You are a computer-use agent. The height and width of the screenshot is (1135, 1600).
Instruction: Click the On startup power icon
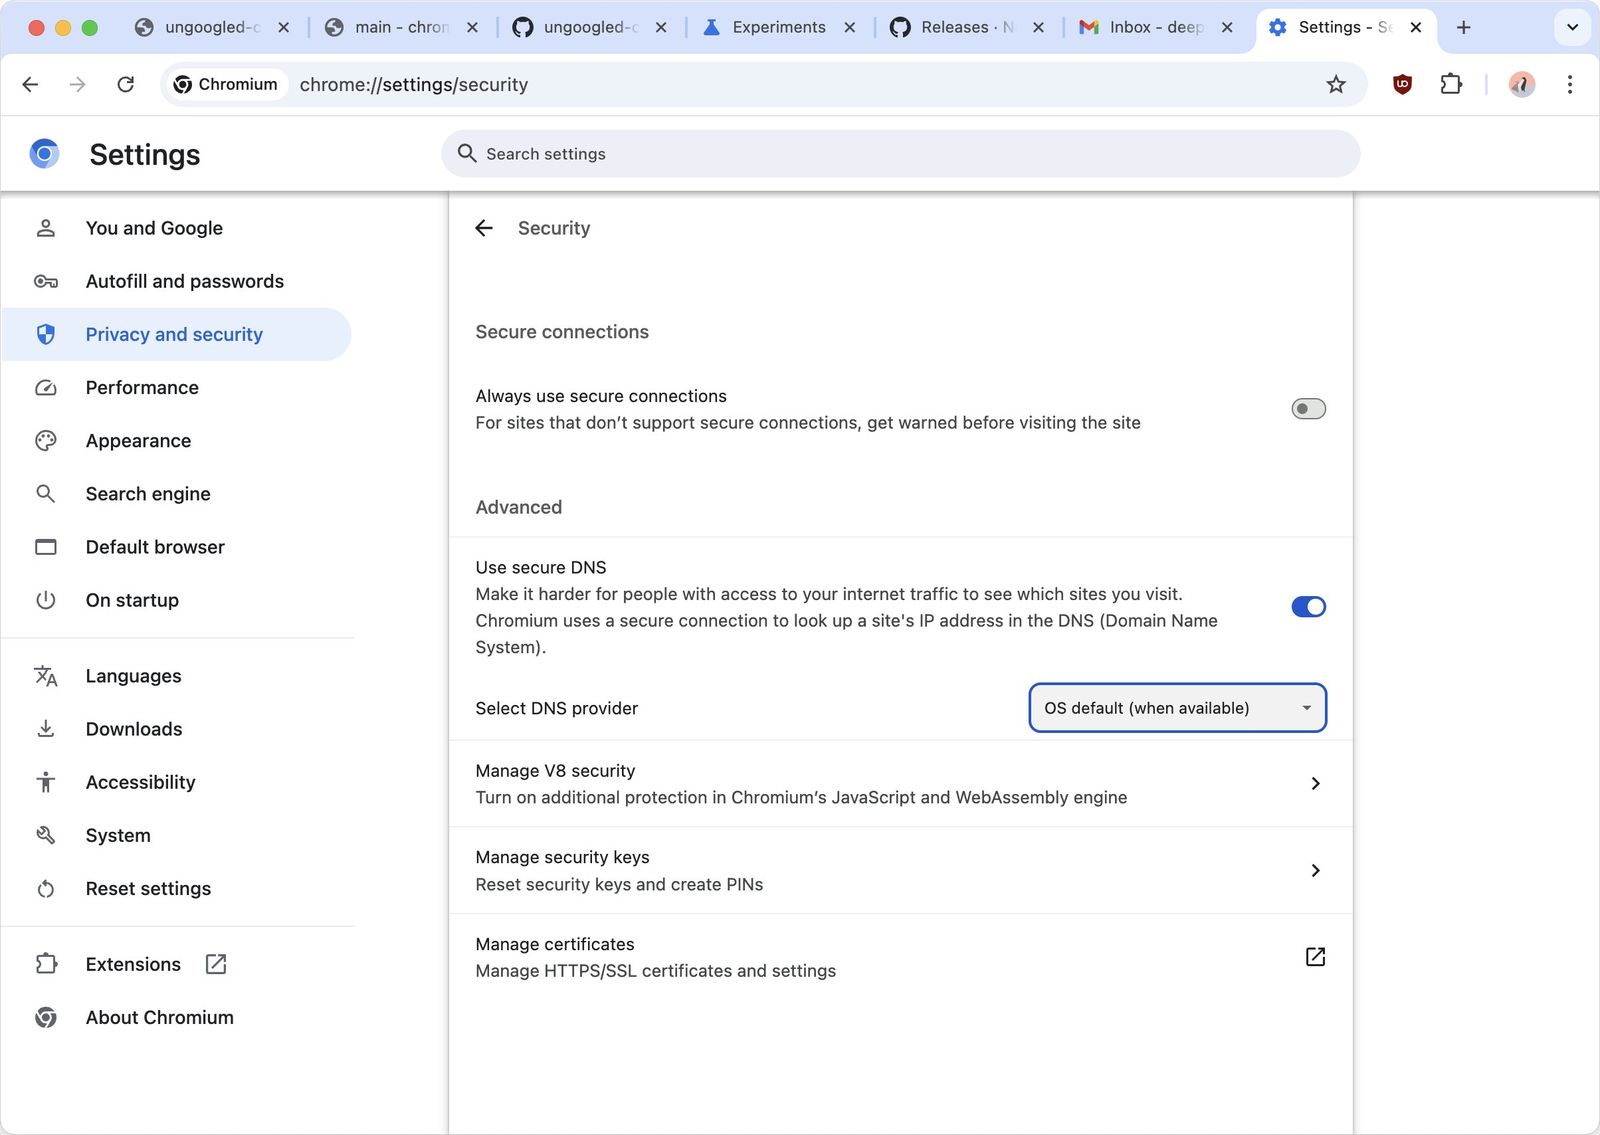(x=46, y=600)
